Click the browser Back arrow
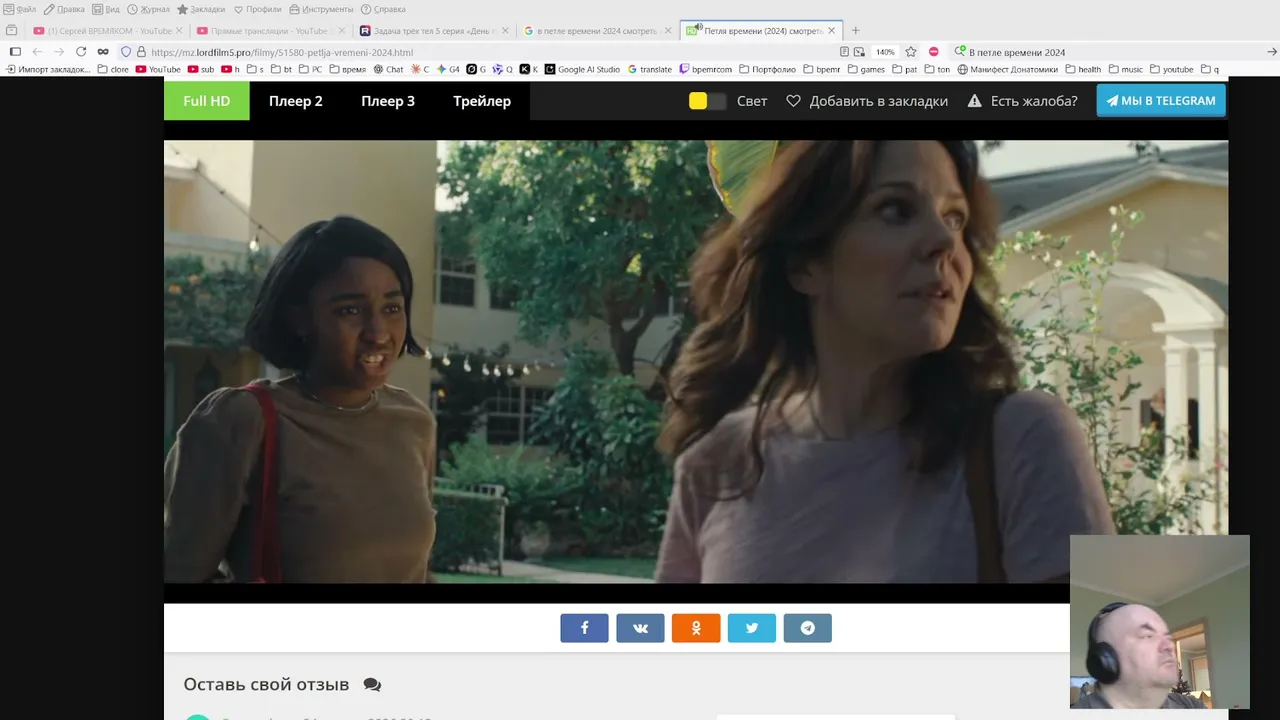The height and width of the screenshot is (720, 1280). pyautogui.click(x=37, y=52)
